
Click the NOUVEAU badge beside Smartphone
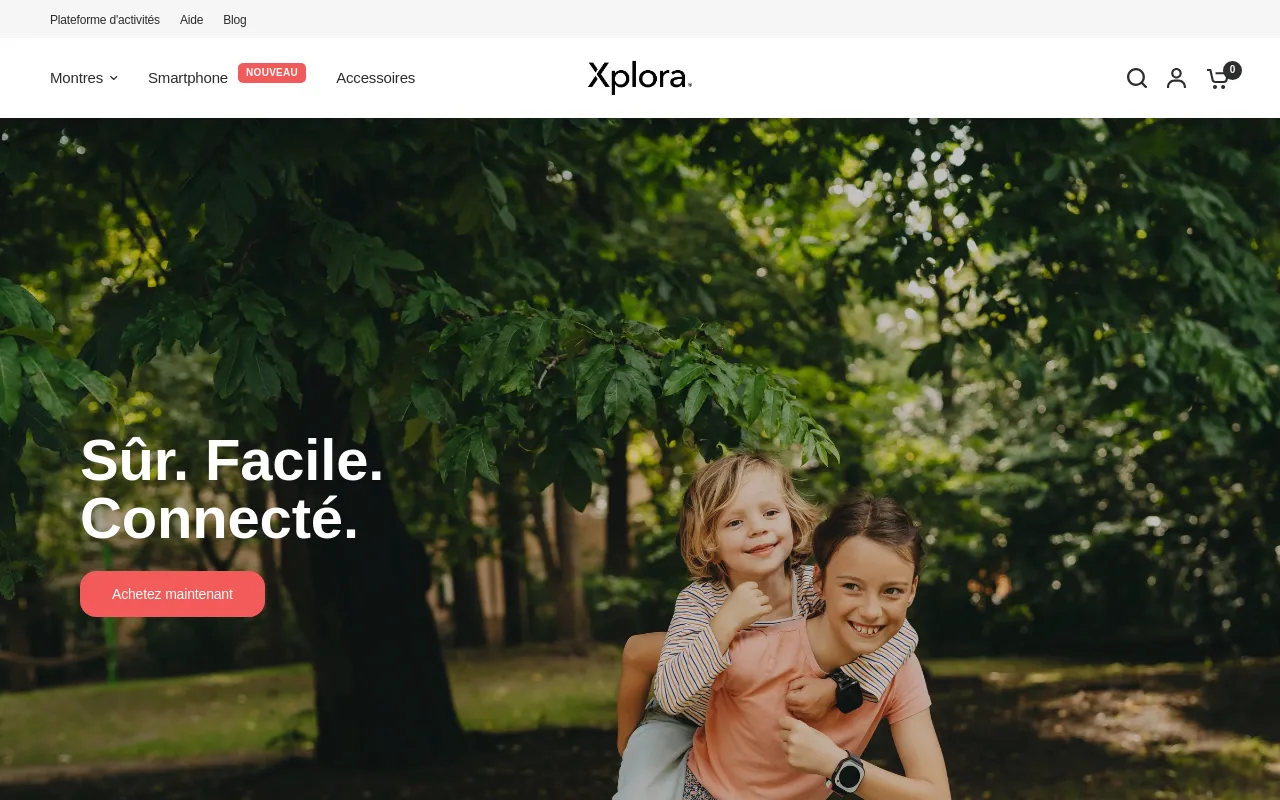point(272,73)
